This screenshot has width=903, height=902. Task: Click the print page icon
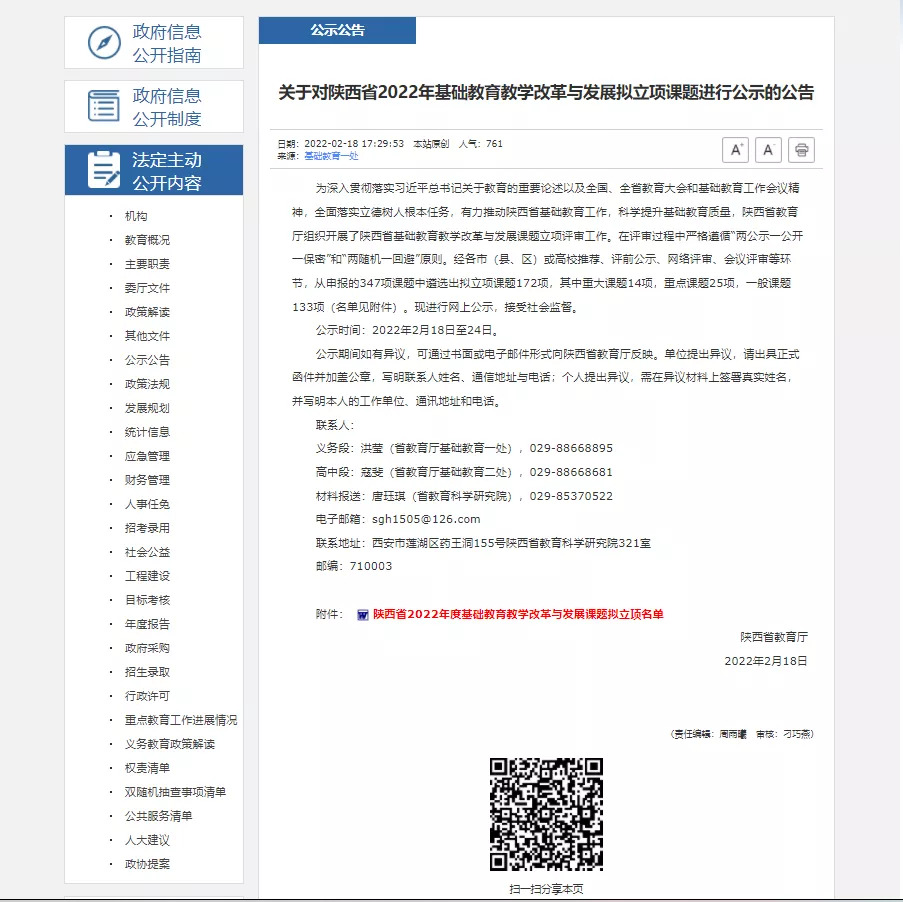801,150
